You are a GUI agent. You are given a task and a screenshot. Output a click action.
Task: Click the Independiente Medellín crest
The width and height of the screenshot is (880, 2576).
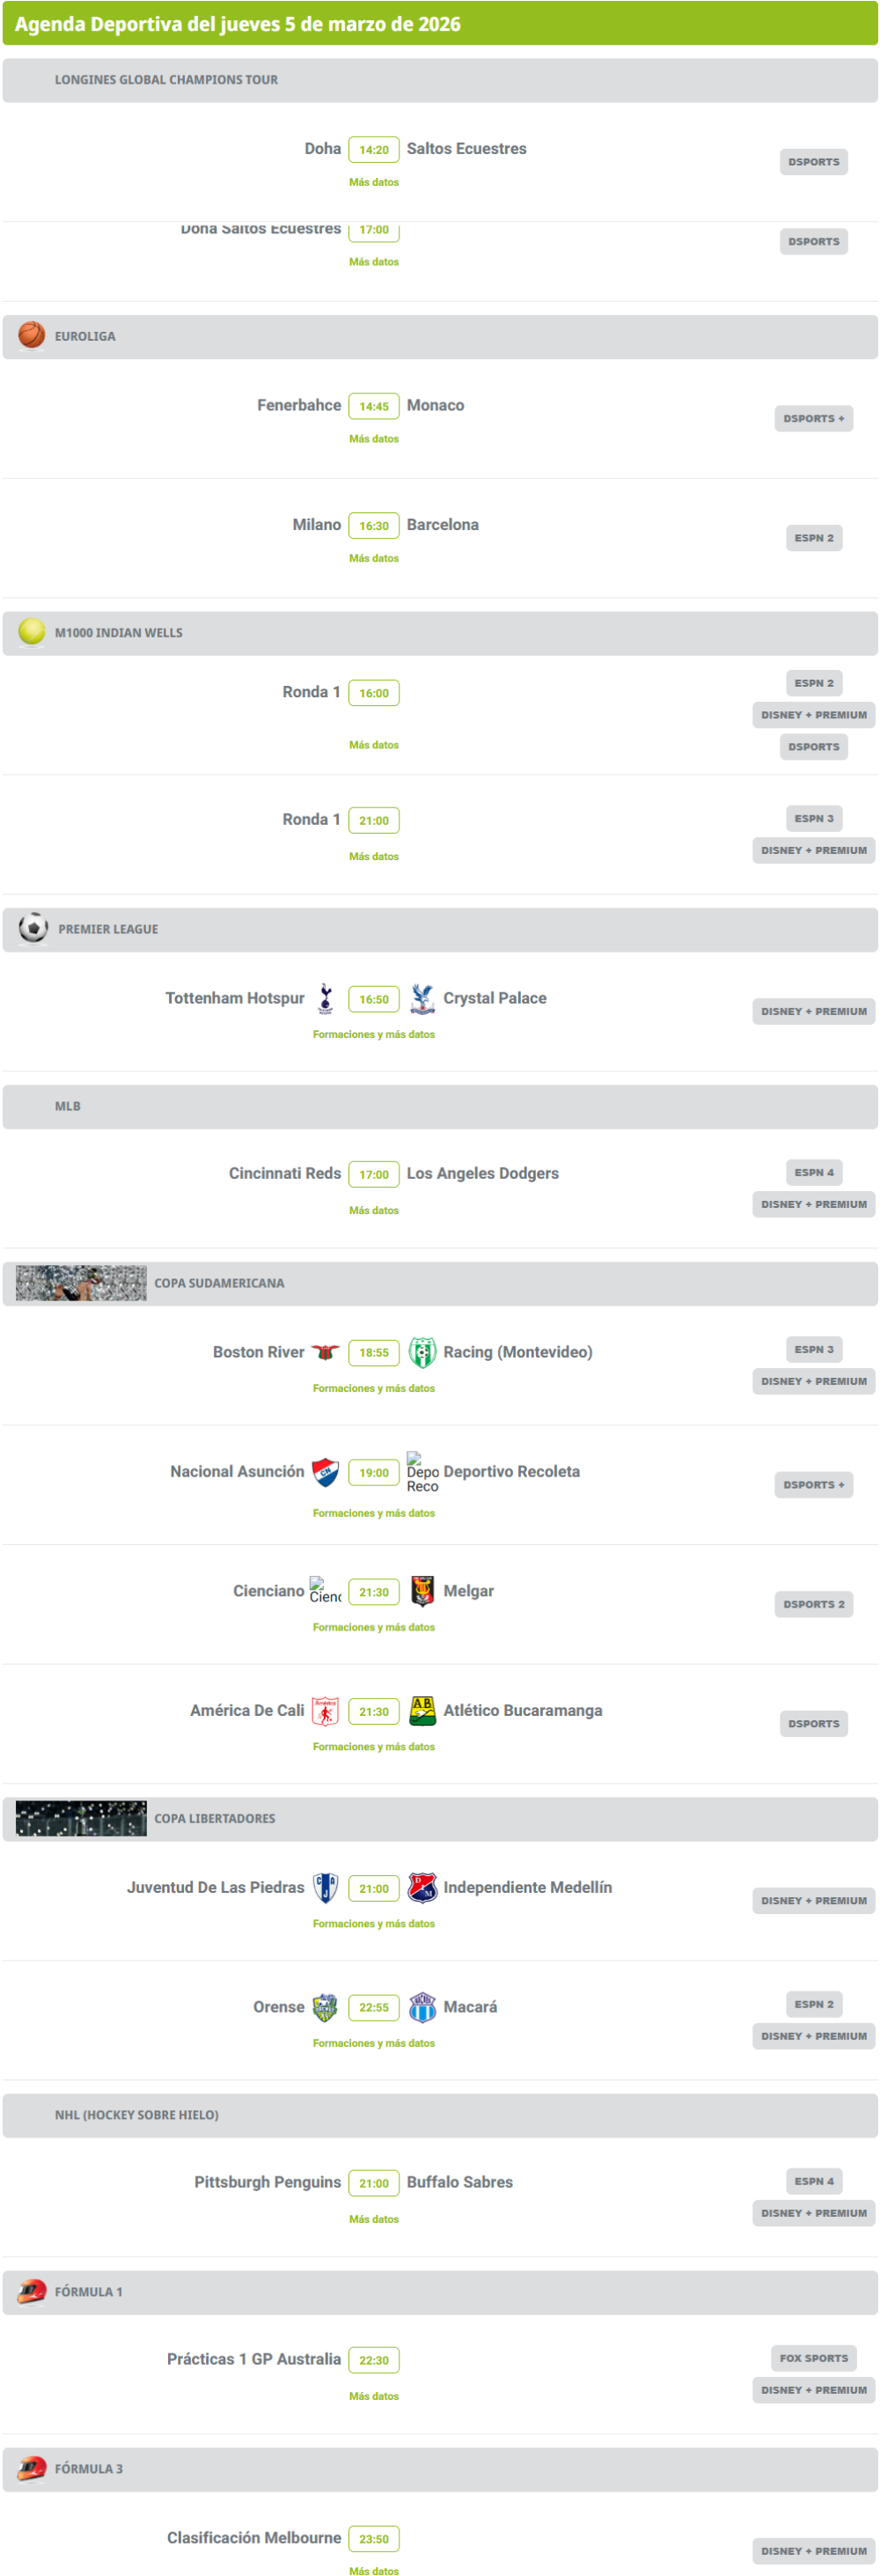422,1887
